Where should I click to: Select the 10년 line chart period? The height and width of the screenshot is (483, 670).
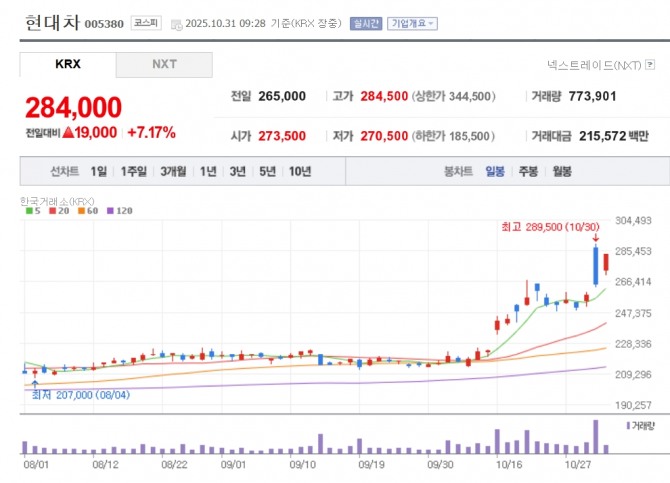(x=300, y=171)
